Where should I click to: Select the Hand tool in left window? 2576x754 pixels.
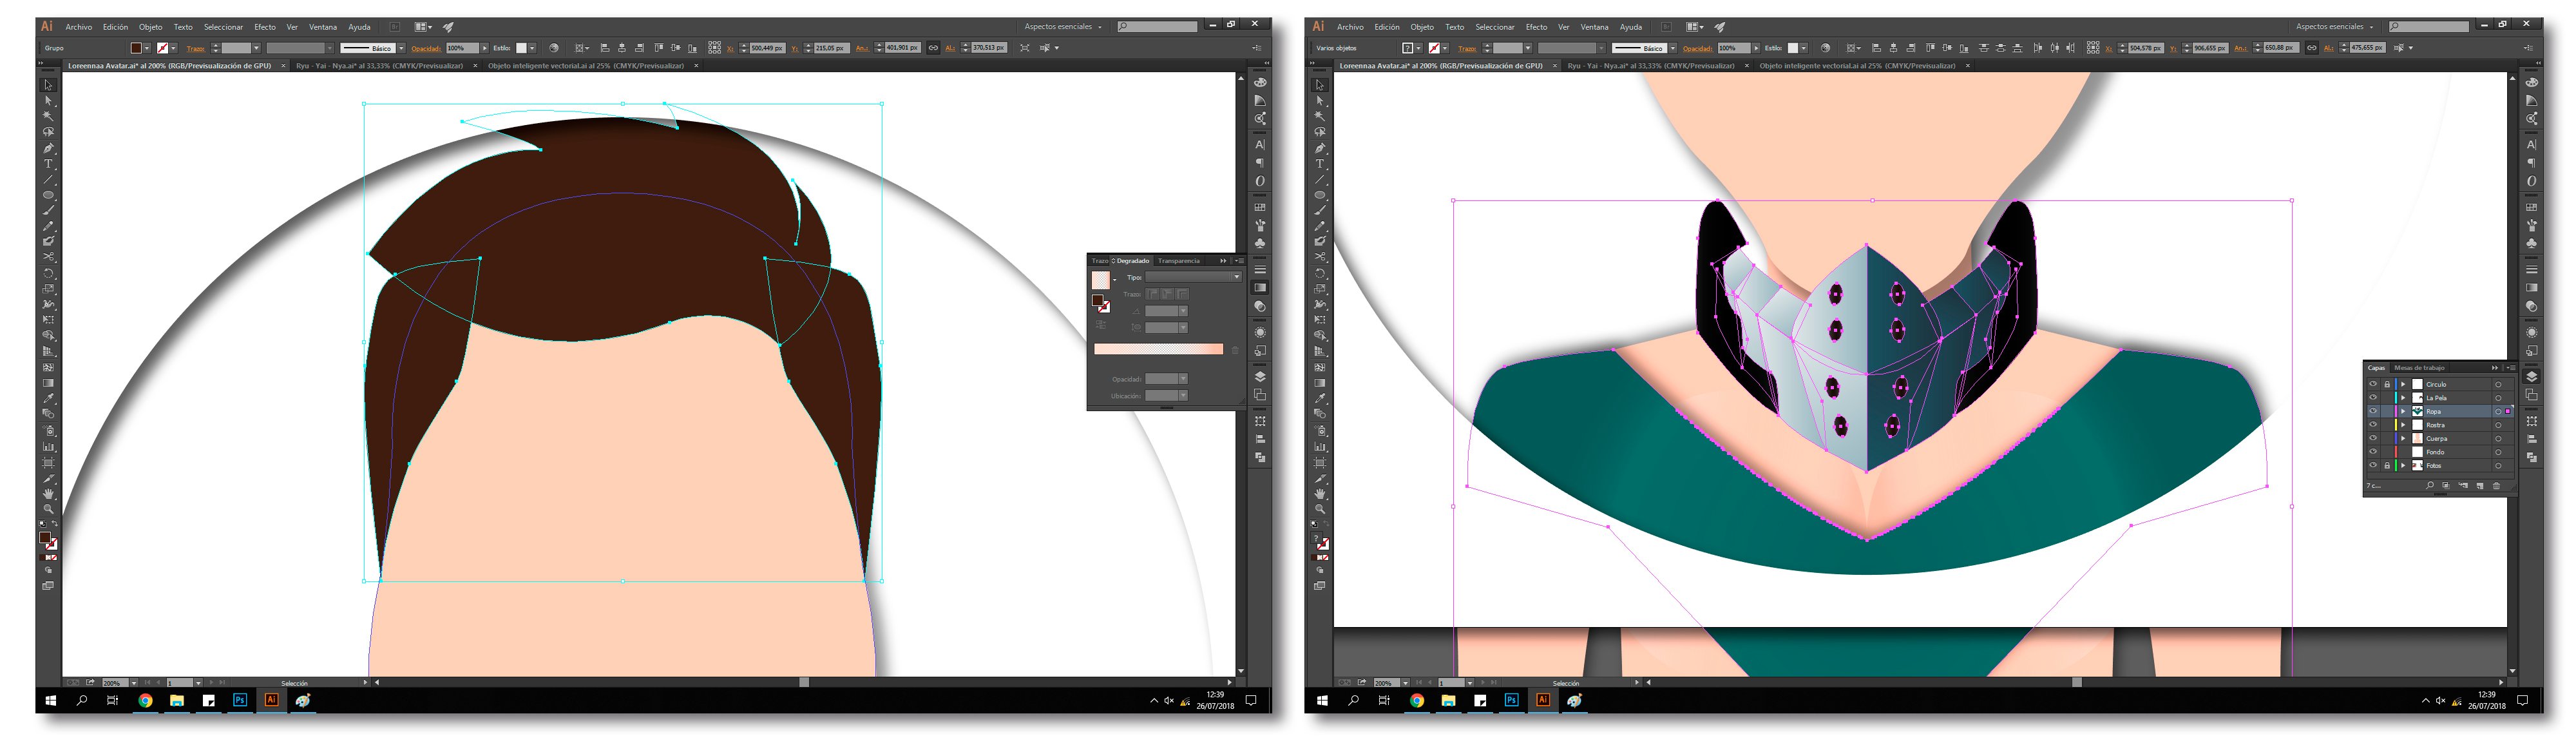click(48, 494)
